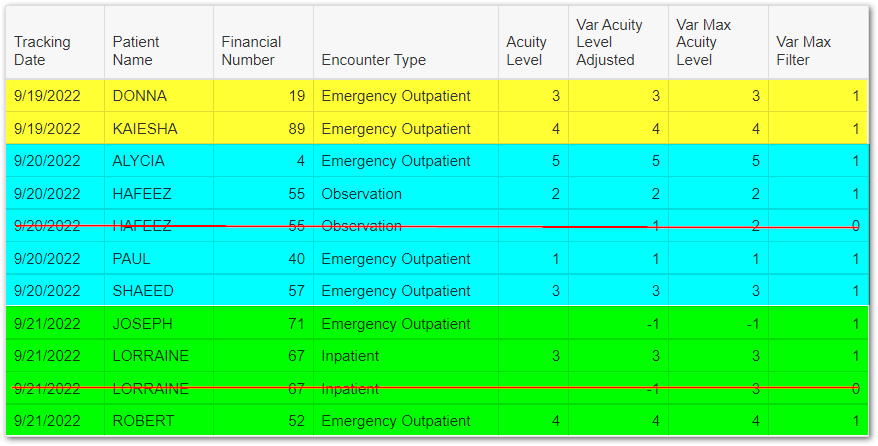
Task: Select the Tracking Date column header
Action: 55,43
